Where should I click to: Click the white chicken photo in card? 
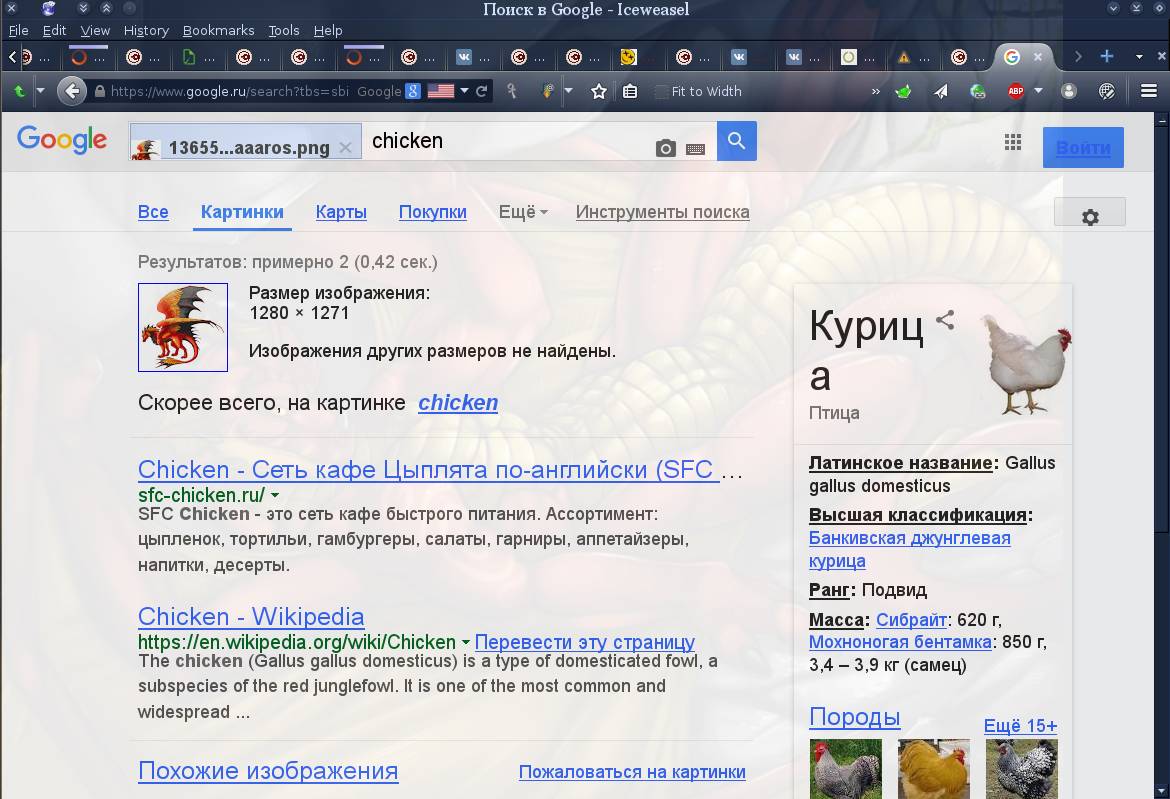[1027, 364]
